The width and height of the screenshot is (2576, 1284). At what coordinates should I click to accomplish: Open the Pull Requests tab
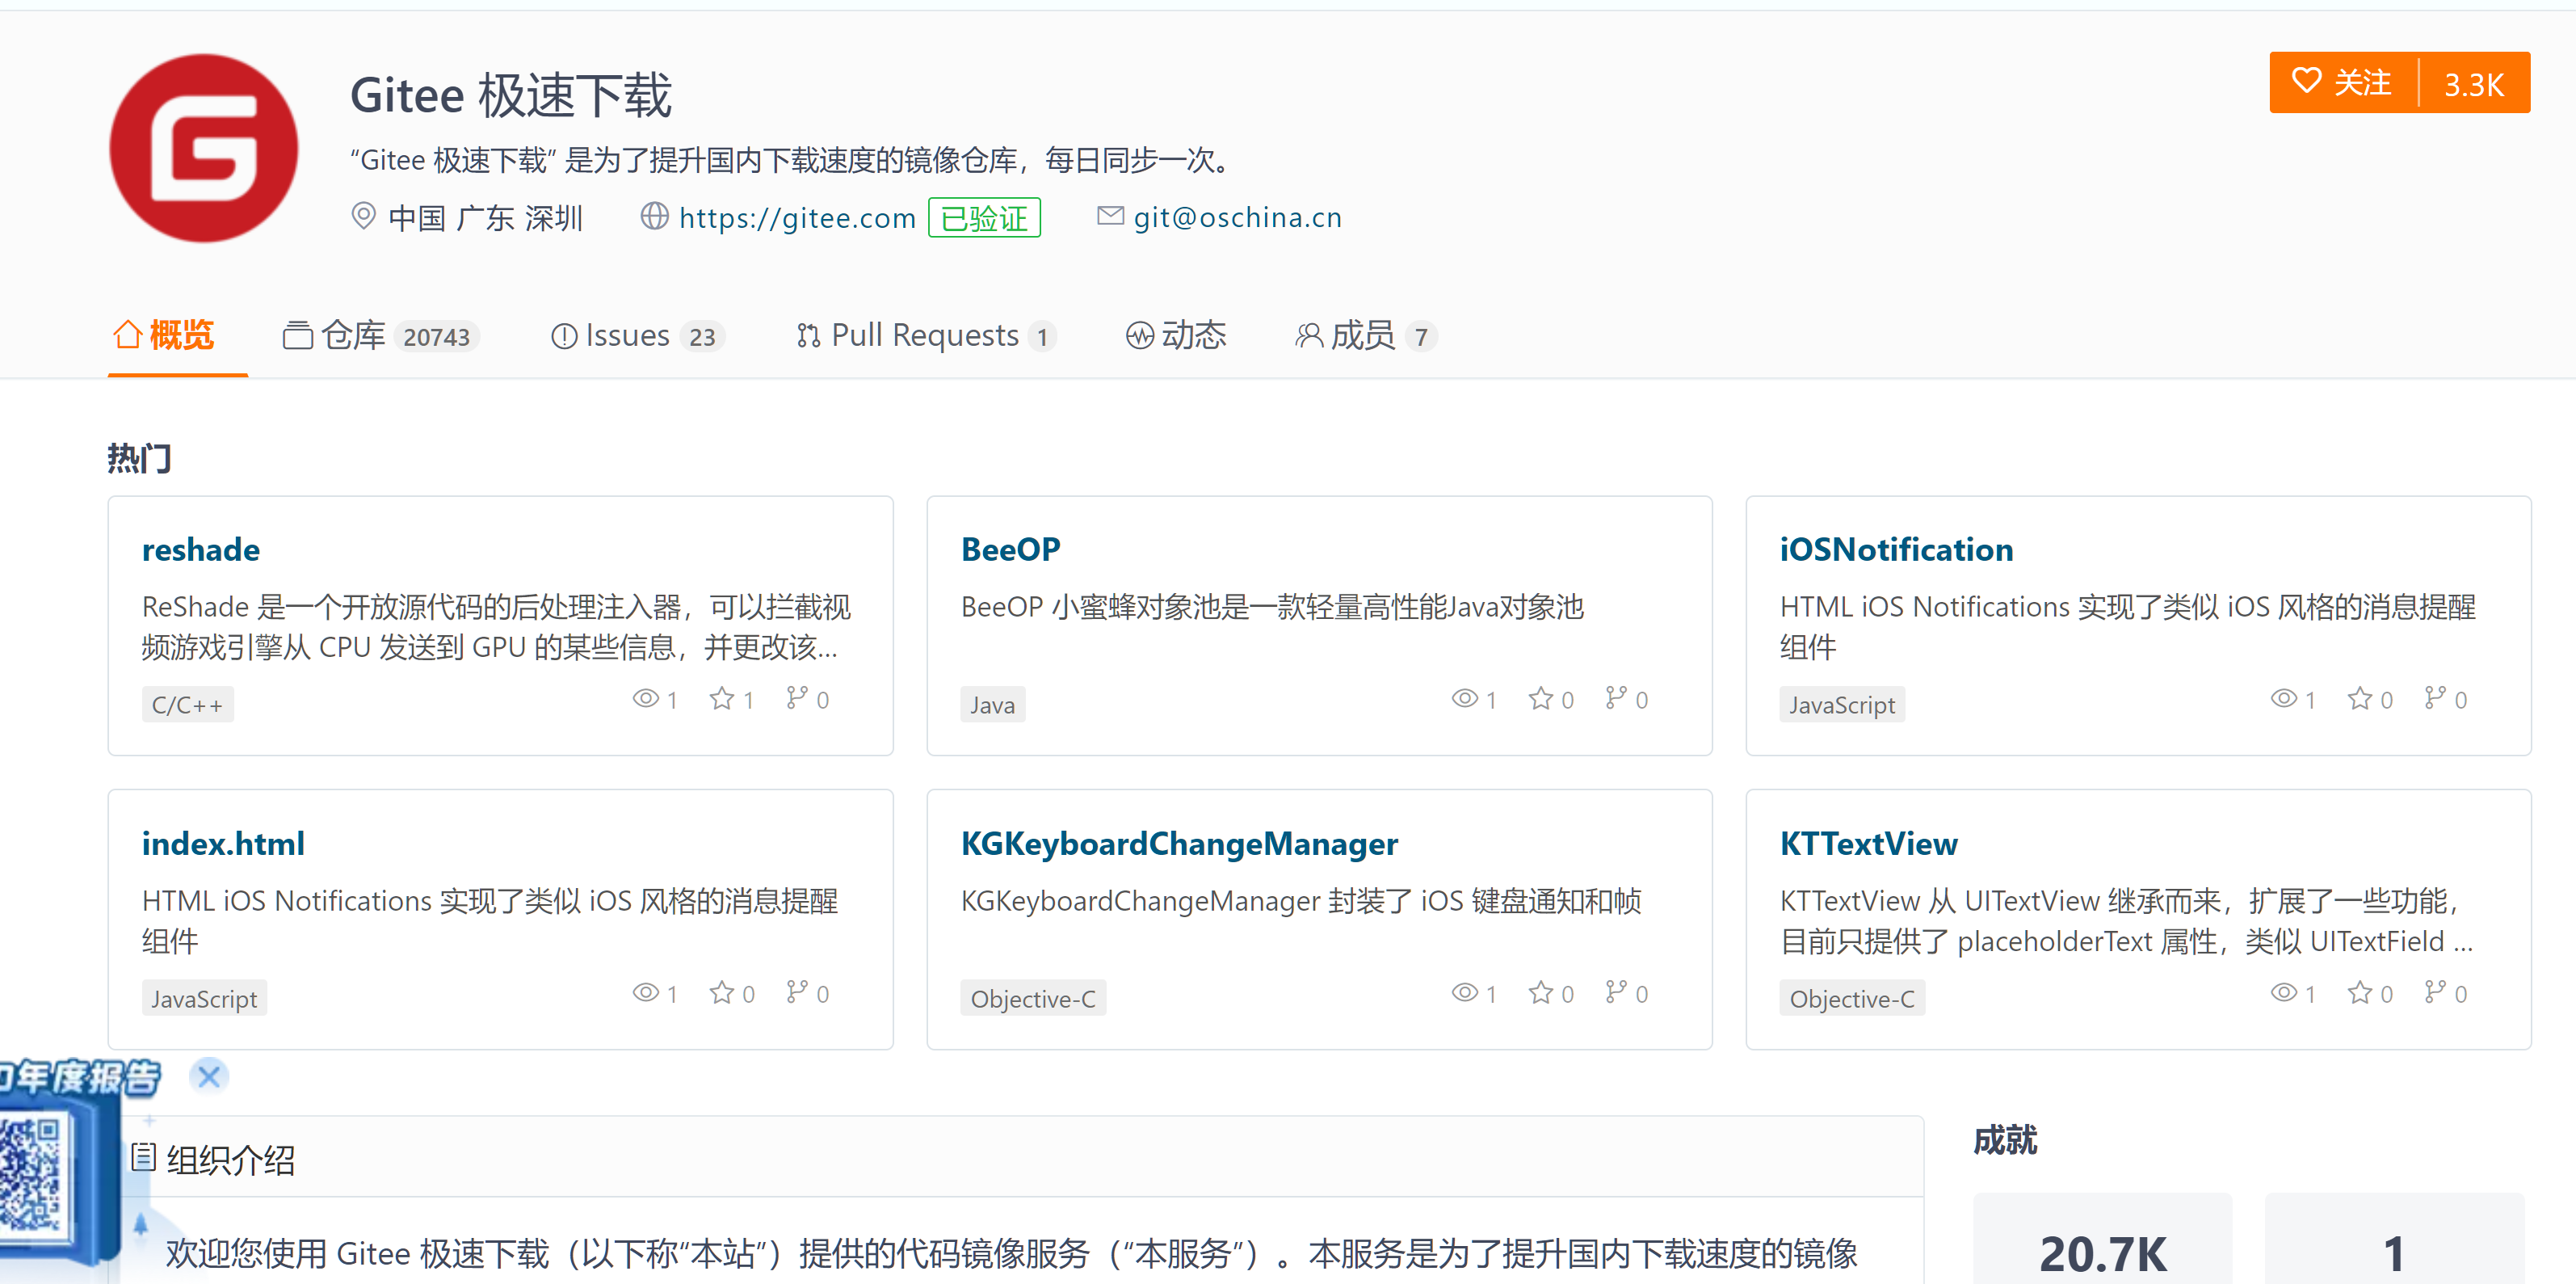[926, 335]
